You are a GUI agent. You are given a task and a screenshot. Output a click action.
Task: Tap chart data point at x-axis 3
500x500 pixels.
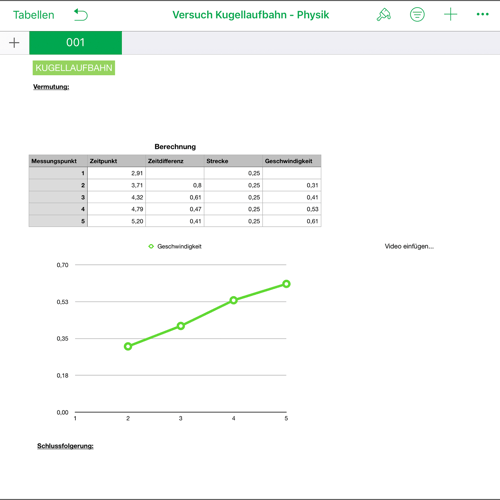(x=181, y=326)
